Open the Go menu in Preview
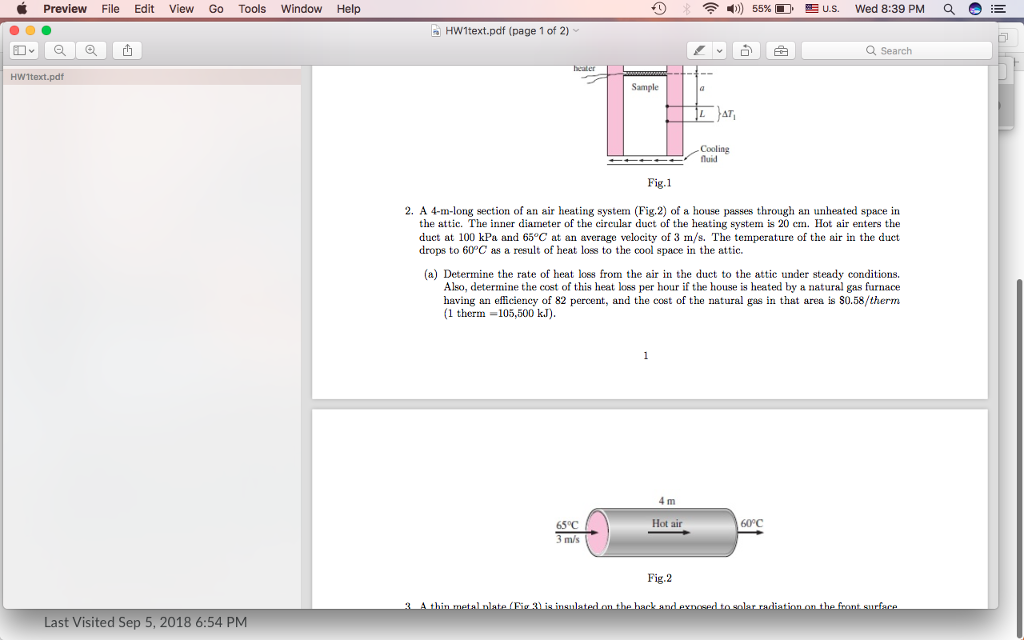Image resolution: width=1024 pixels, height=640 pixels. click(215, 9)
